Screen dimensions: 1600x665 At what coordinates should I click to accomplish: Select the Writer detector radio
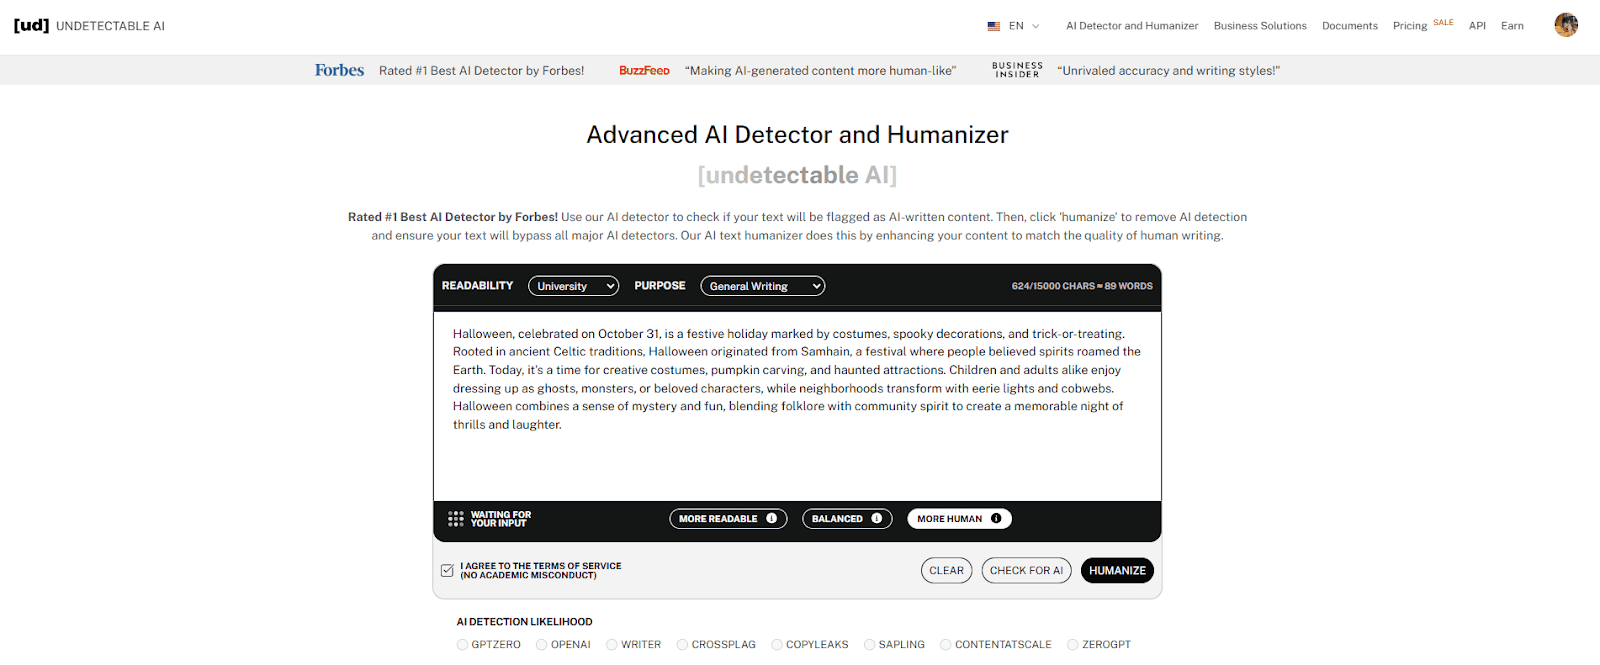pos(611,645)
